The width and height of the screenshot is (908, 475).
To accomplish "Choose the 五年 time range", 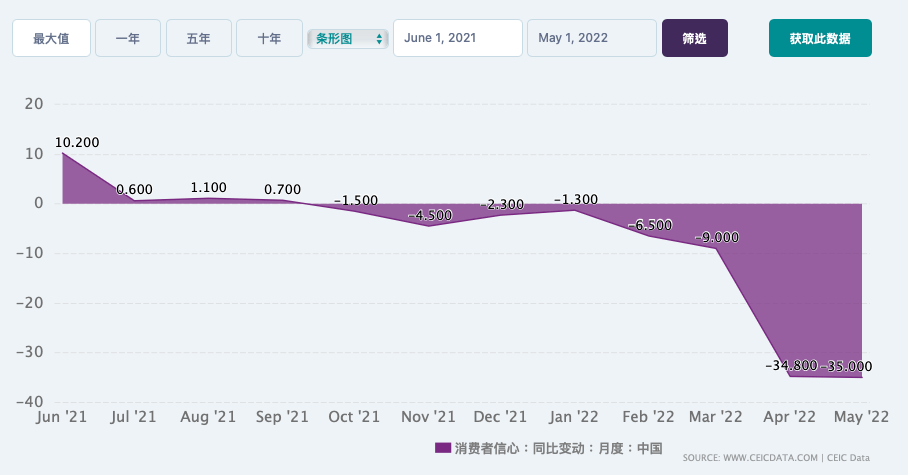I will [x=199, y=38].
